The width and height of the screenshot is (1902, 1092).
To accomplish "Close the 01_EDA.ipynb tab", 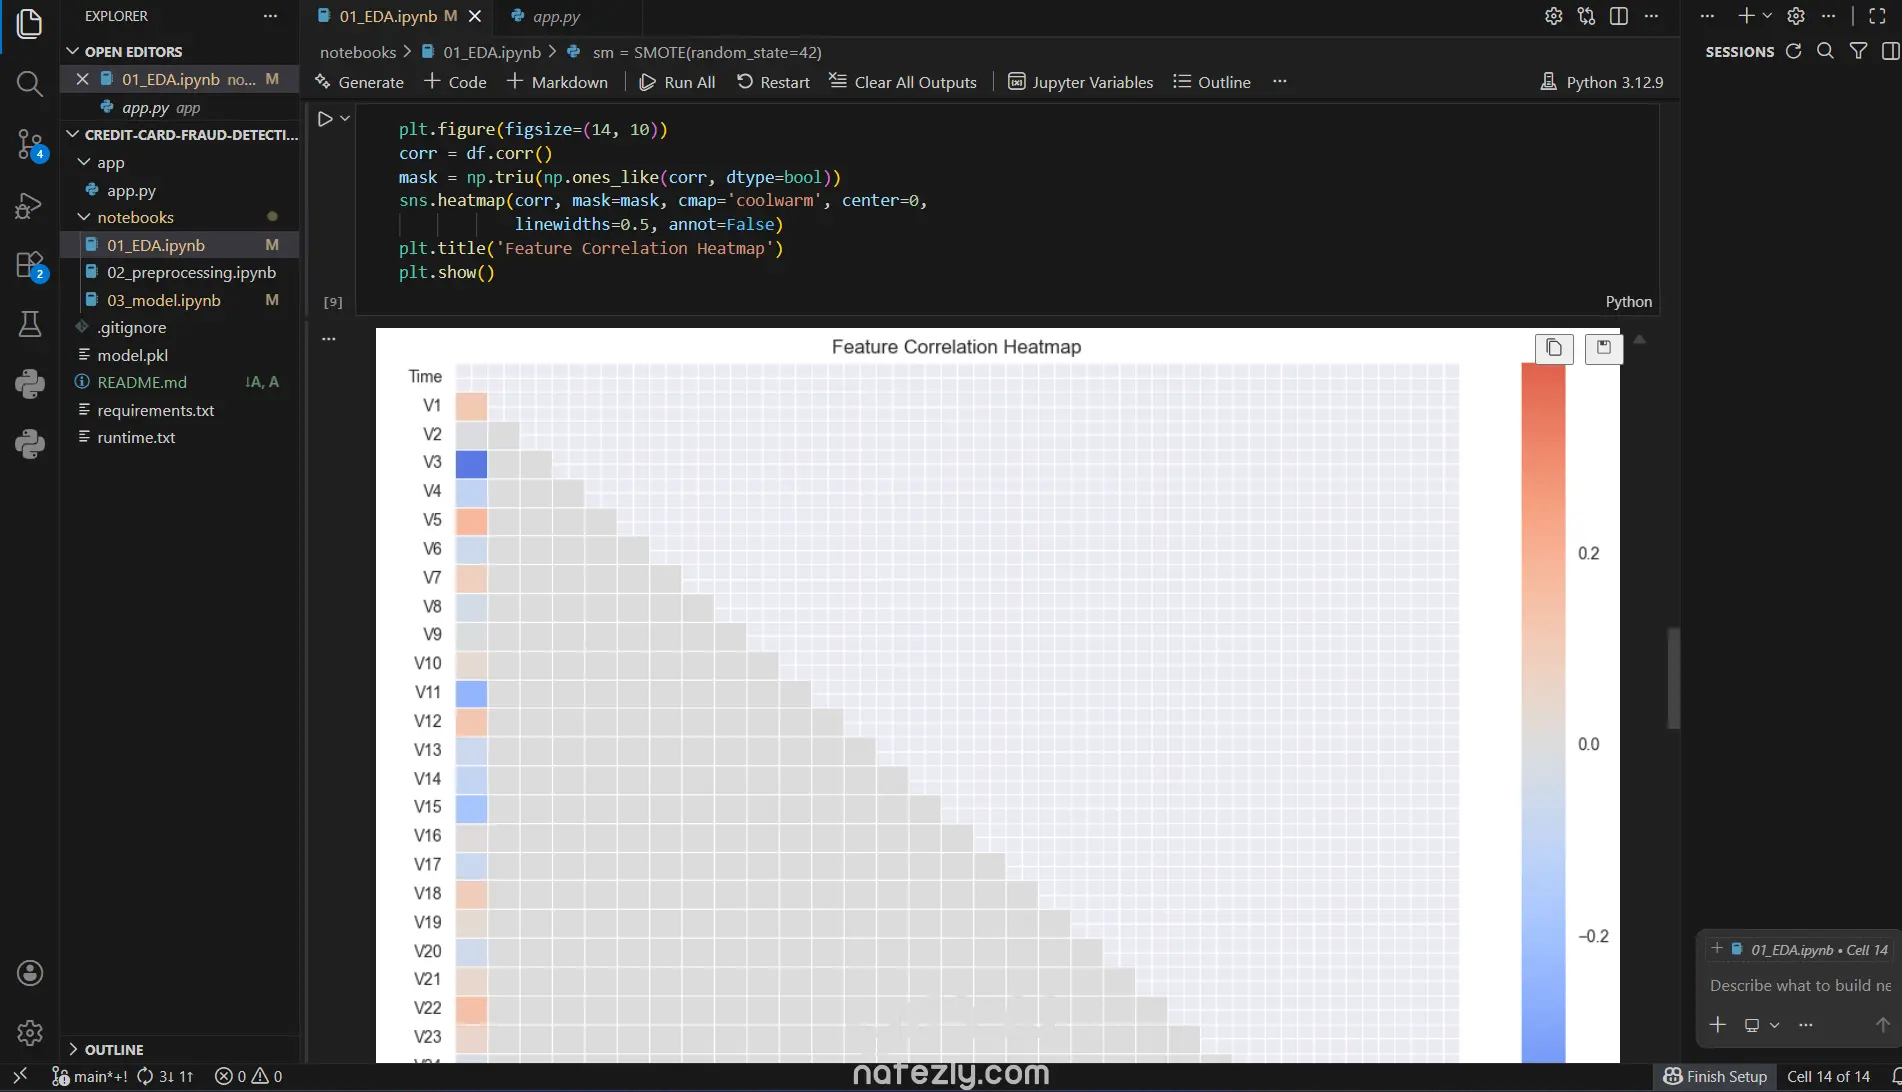I will [x=475, y=16].
